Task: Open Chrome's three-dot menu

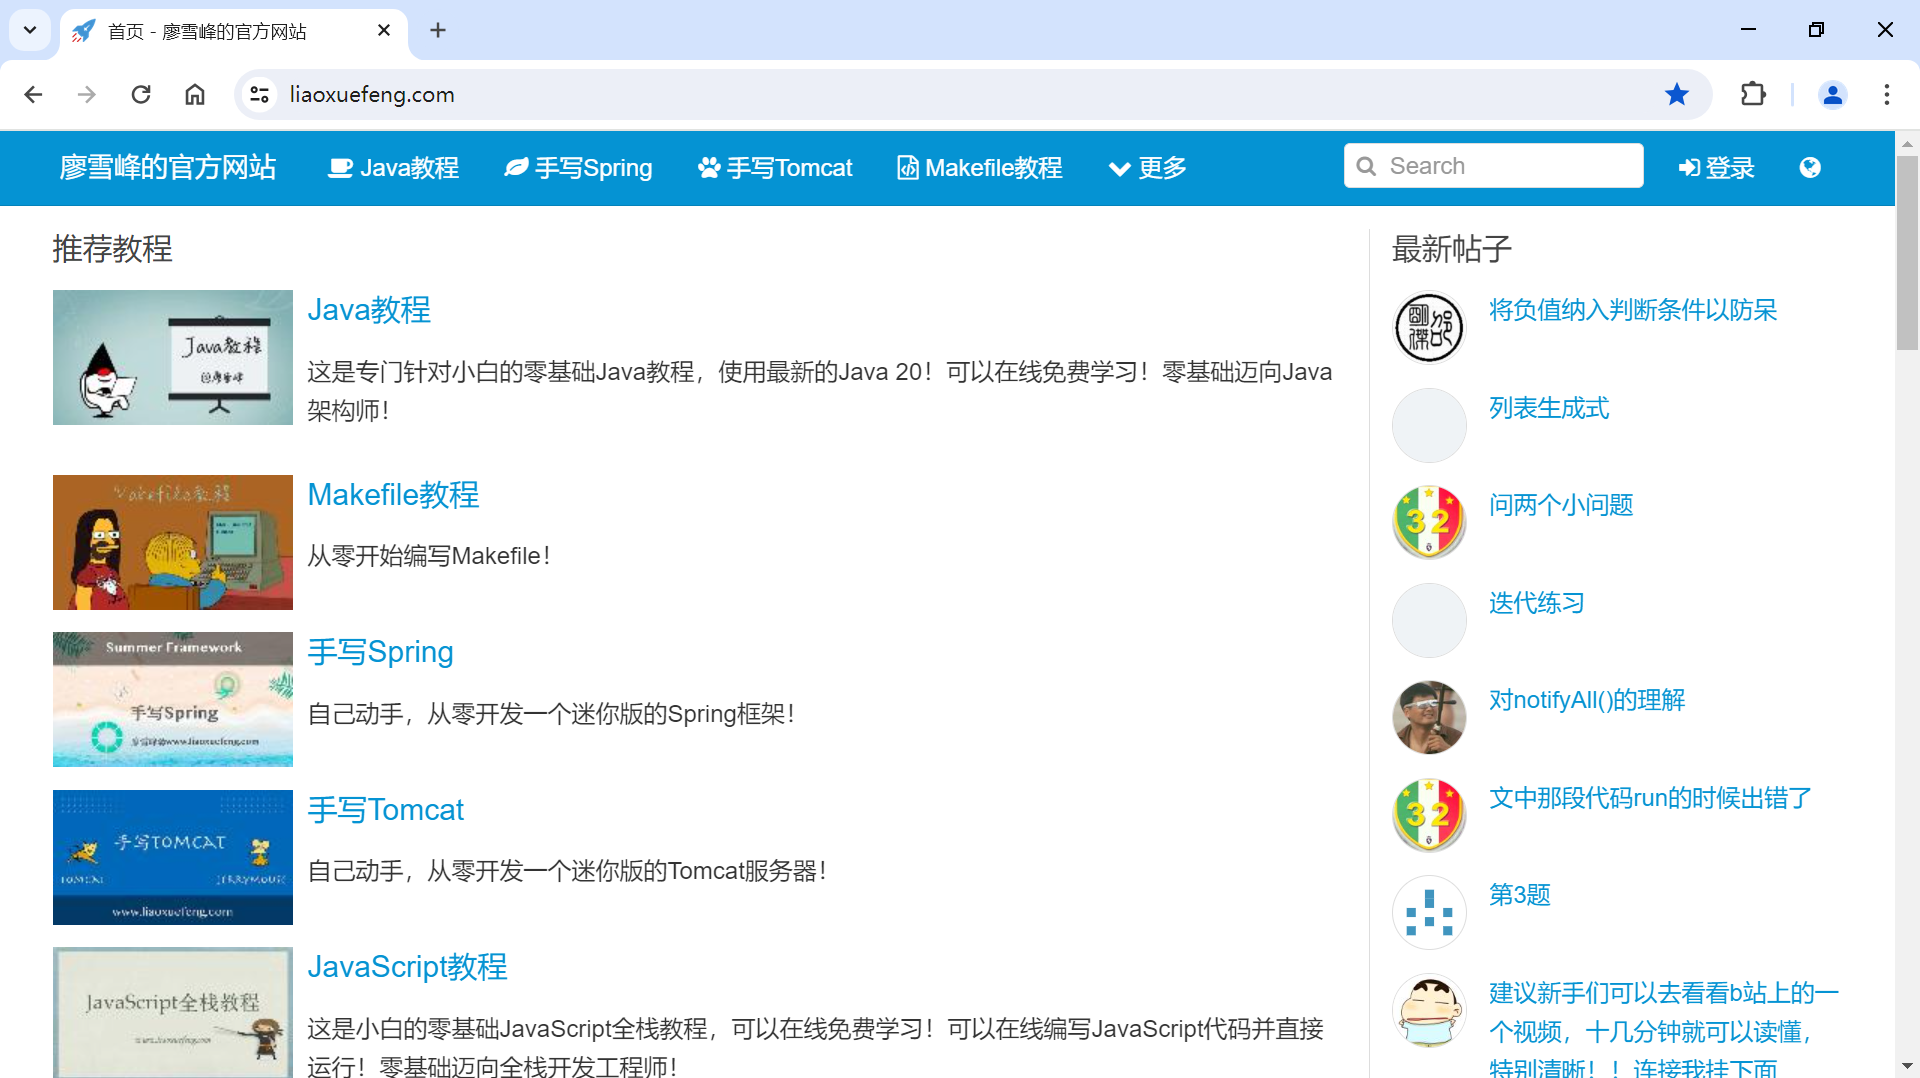Action: tap(1887, 94)
